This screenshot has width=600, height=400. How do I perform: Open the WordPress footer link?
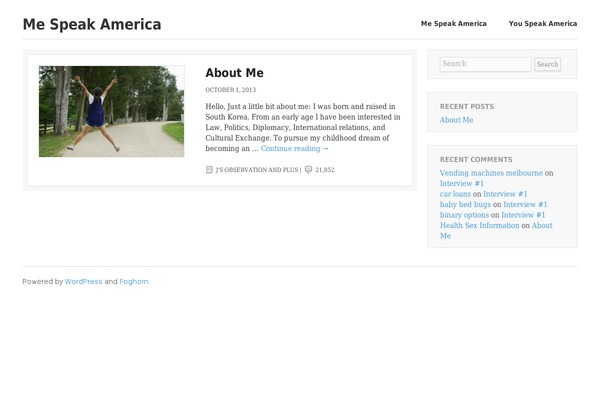point(83,282)
